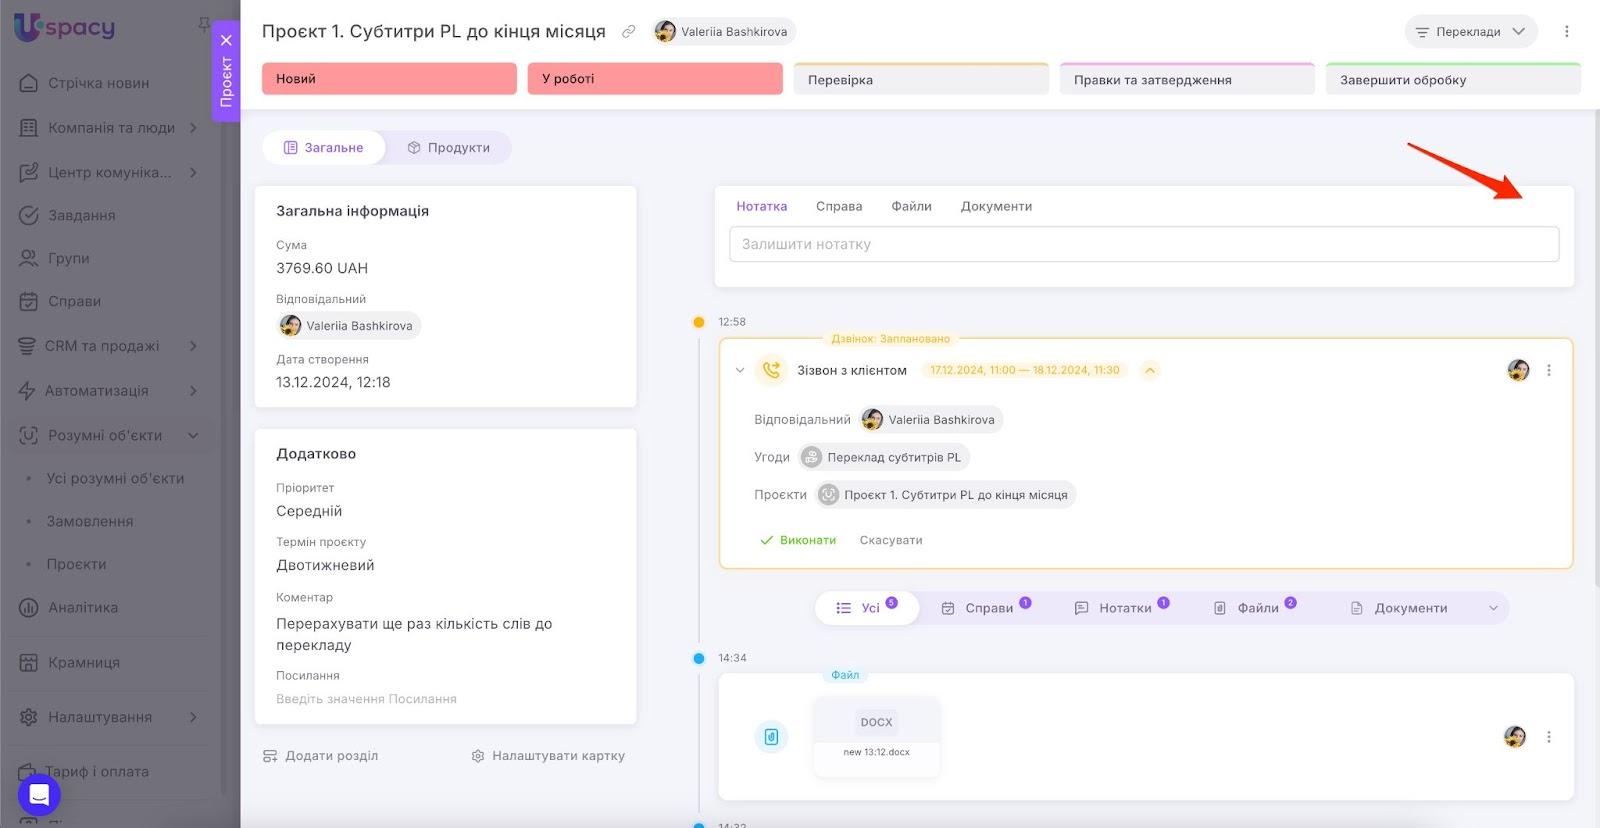Select the Документи tab above note field
The image size is (1600, 828).
(996, 206)
